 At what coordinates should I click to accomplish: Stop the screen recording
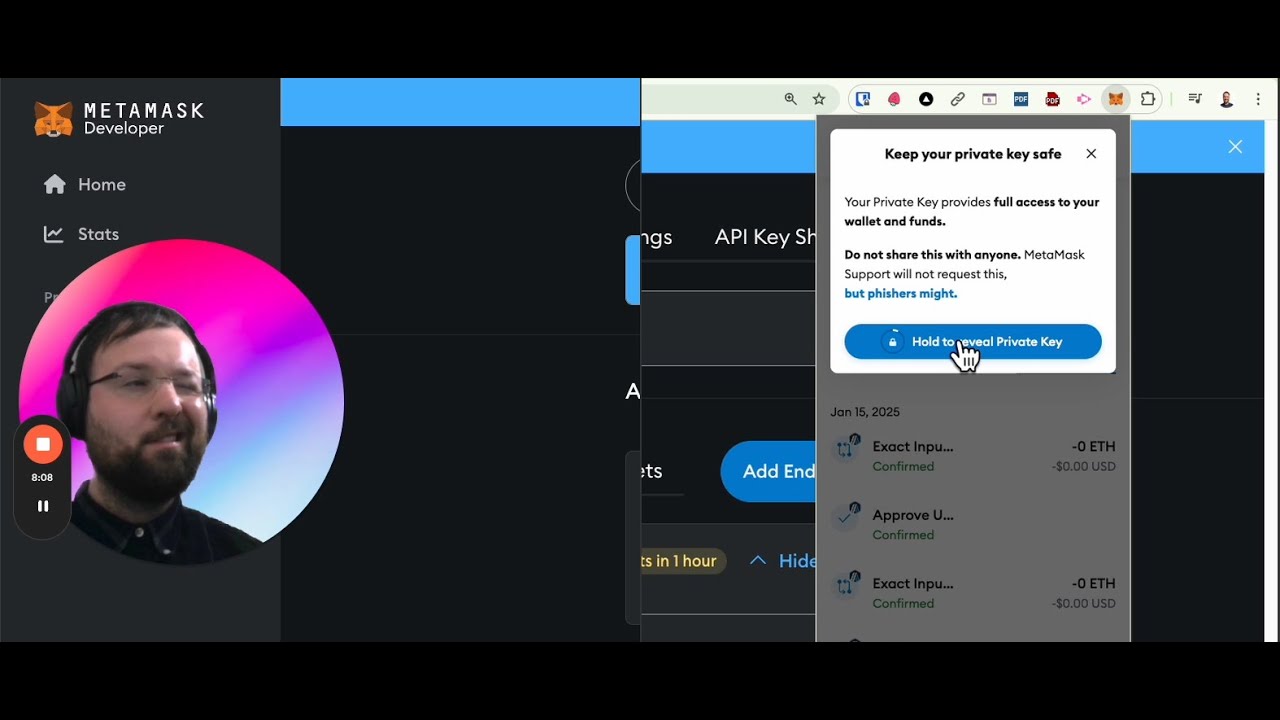(x=43, y=444)
